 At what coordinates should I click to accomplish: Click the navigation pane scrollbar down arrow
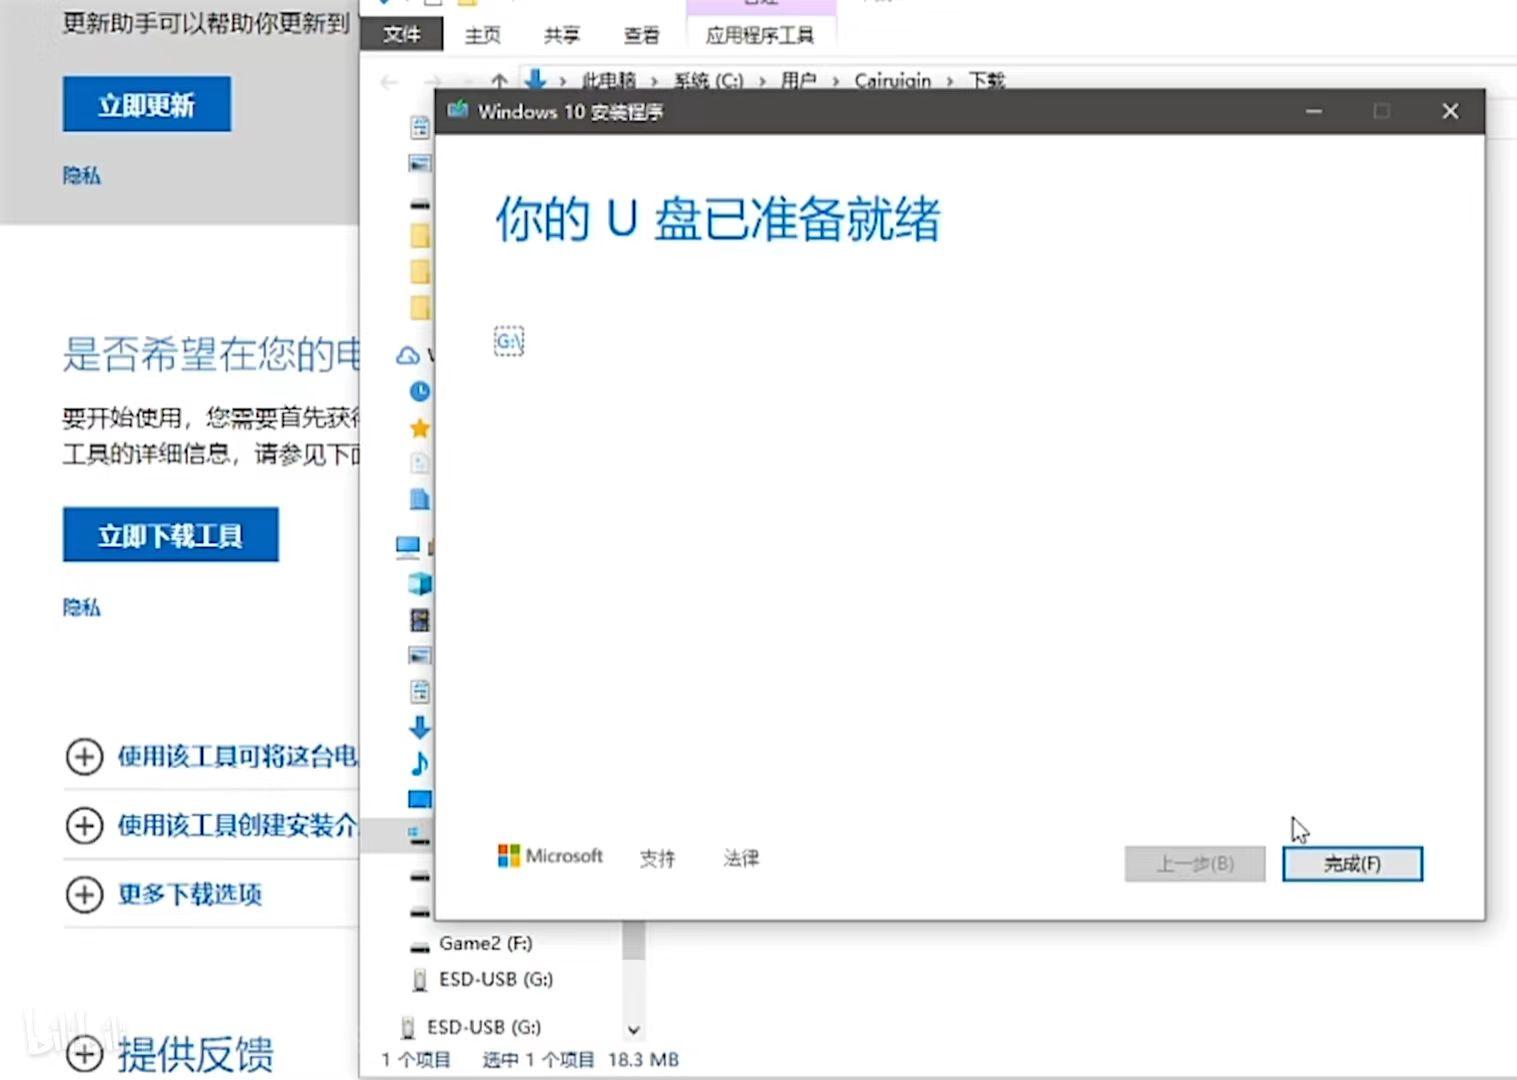pos(633,1029)
